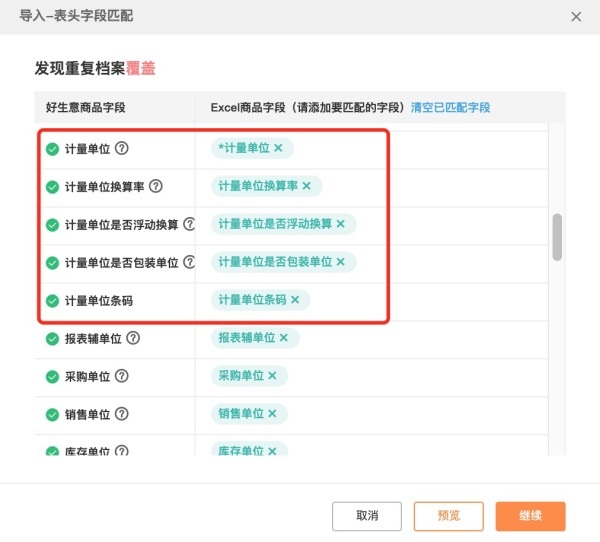Remove the 采购单位 matched tag

tap(272, 376)
